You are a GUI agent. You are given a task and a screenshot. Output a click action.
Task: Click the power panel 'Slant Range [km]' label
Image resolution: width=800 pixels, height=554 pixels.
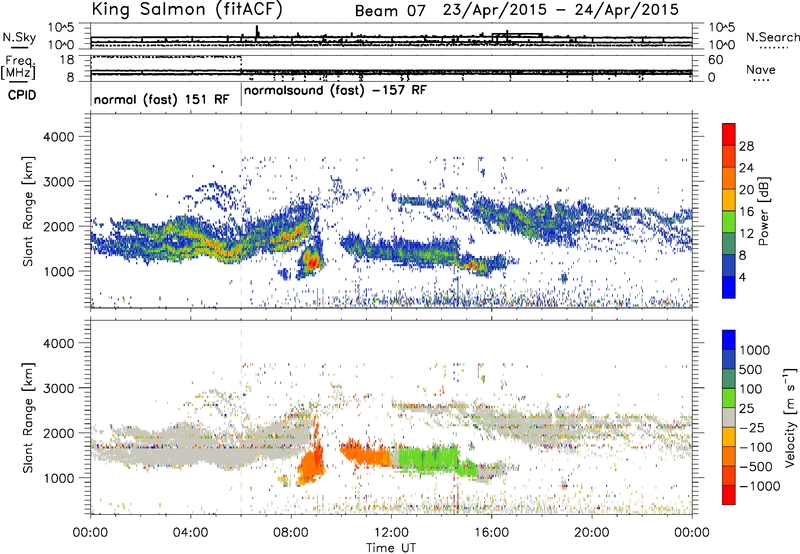(28, 211)
